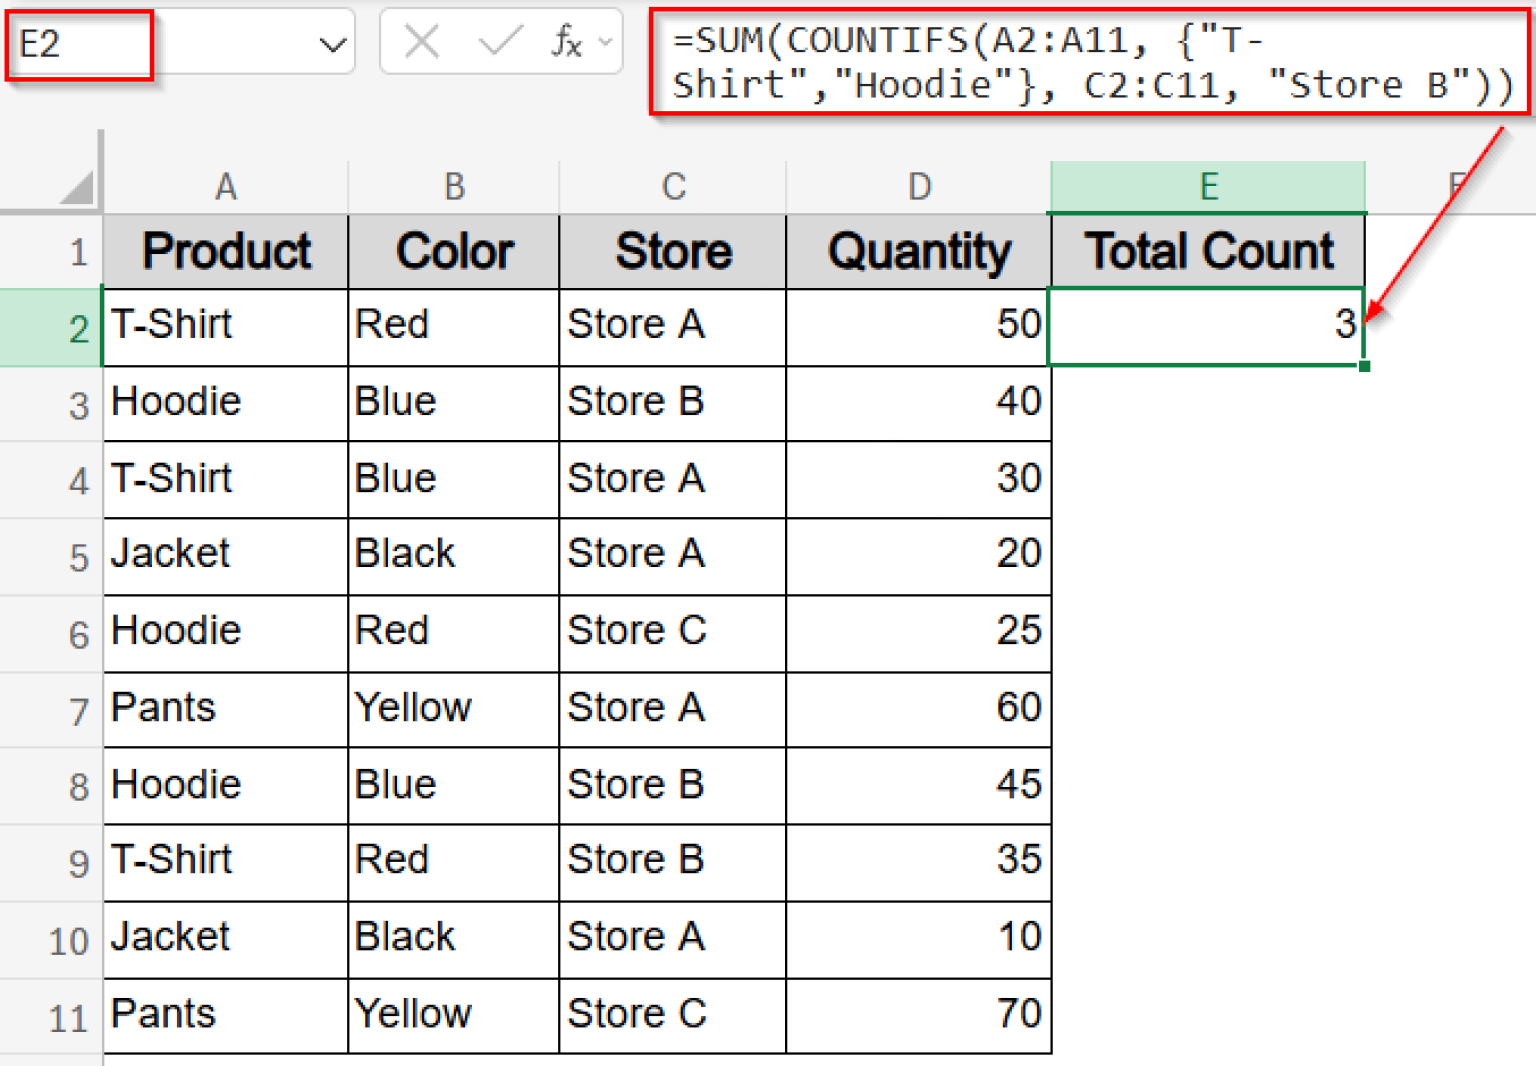Screen dimensions: 1536x1066
Task: Select cell E2 showing the result 3
Action: (x=1207, y=326)
